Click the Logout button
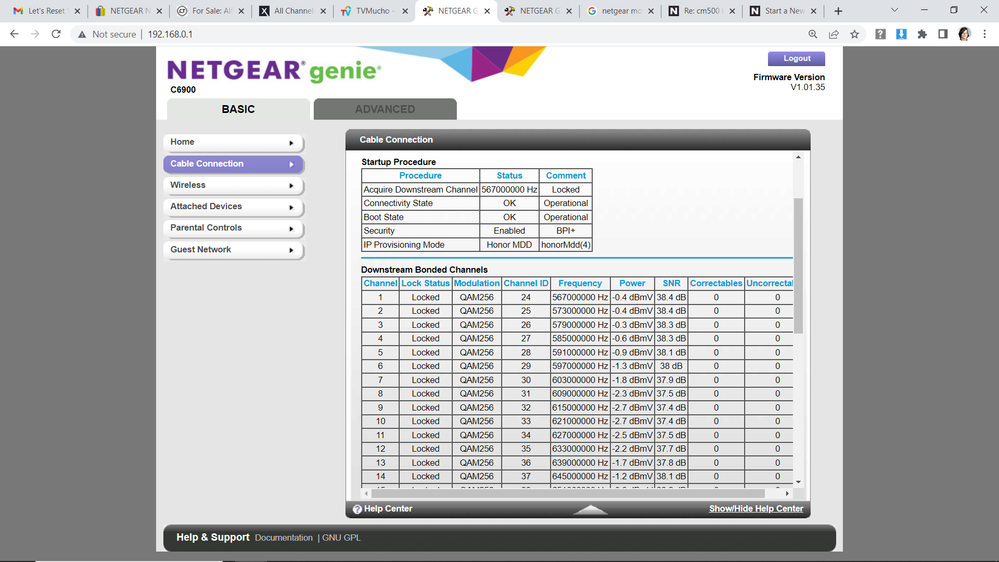 pyautogui.click(x=796, y=59)
